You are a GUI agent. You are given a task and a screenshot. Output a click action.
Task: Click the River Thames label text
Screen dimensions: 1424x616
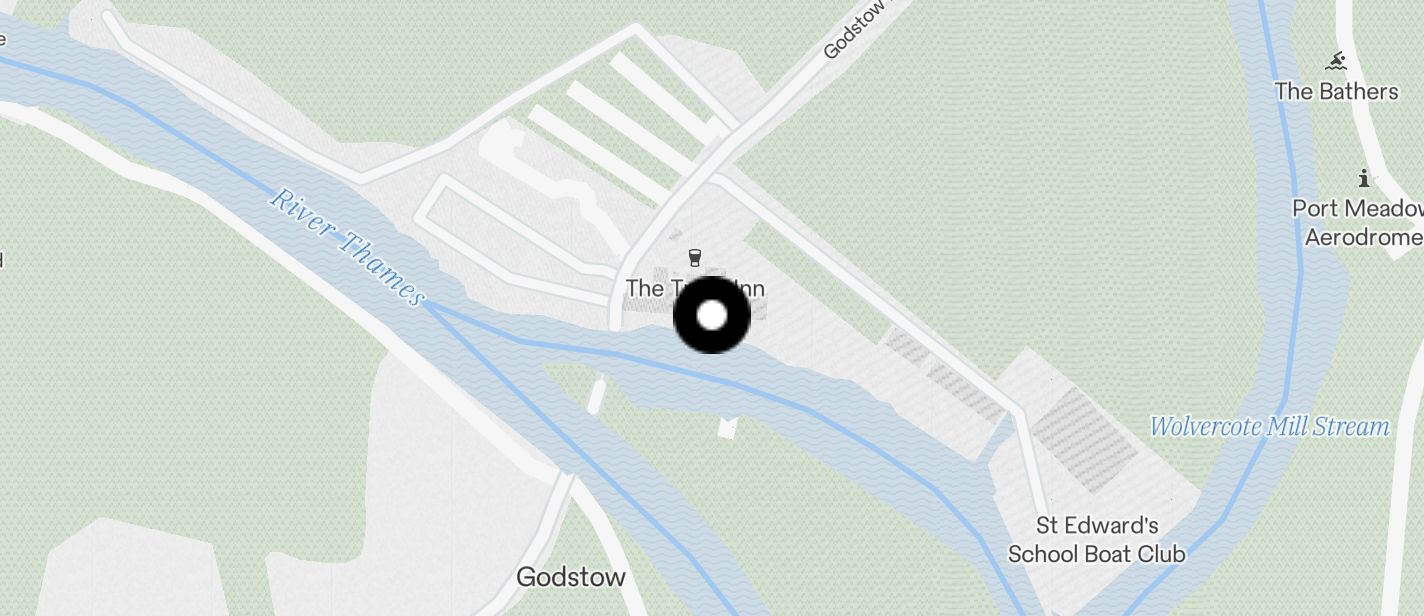click(348, 247)
